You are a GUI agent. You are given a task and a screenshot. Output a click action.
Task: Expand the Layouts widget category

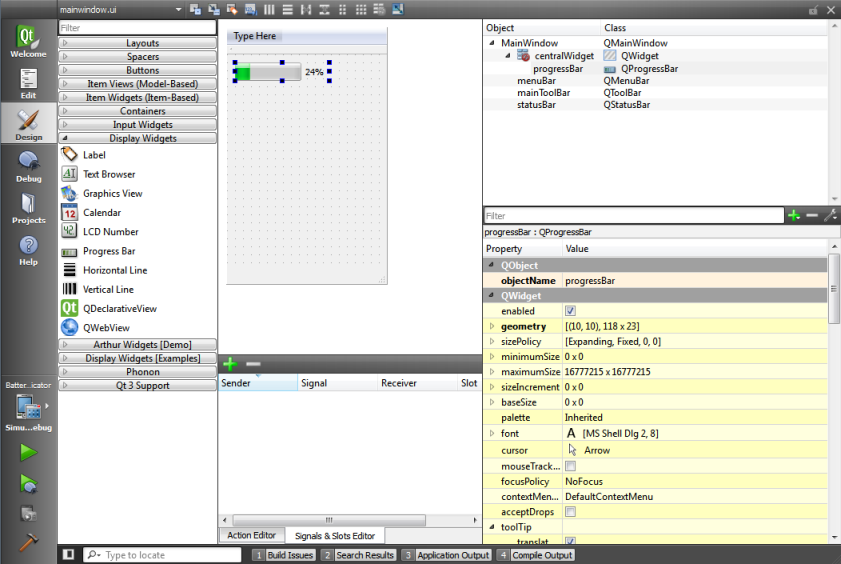142,43
